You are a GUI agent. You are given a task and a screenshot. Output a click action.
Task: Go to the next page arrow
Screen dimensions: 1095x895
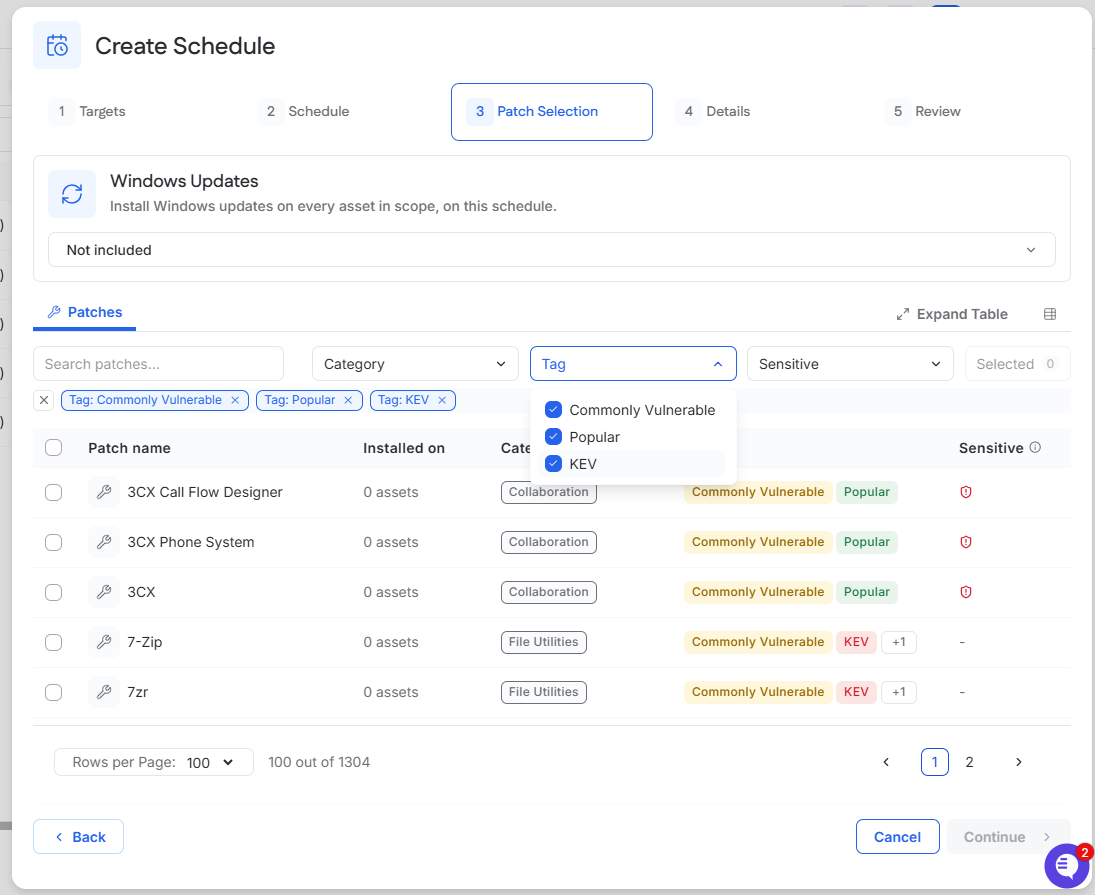(1019, 762)
